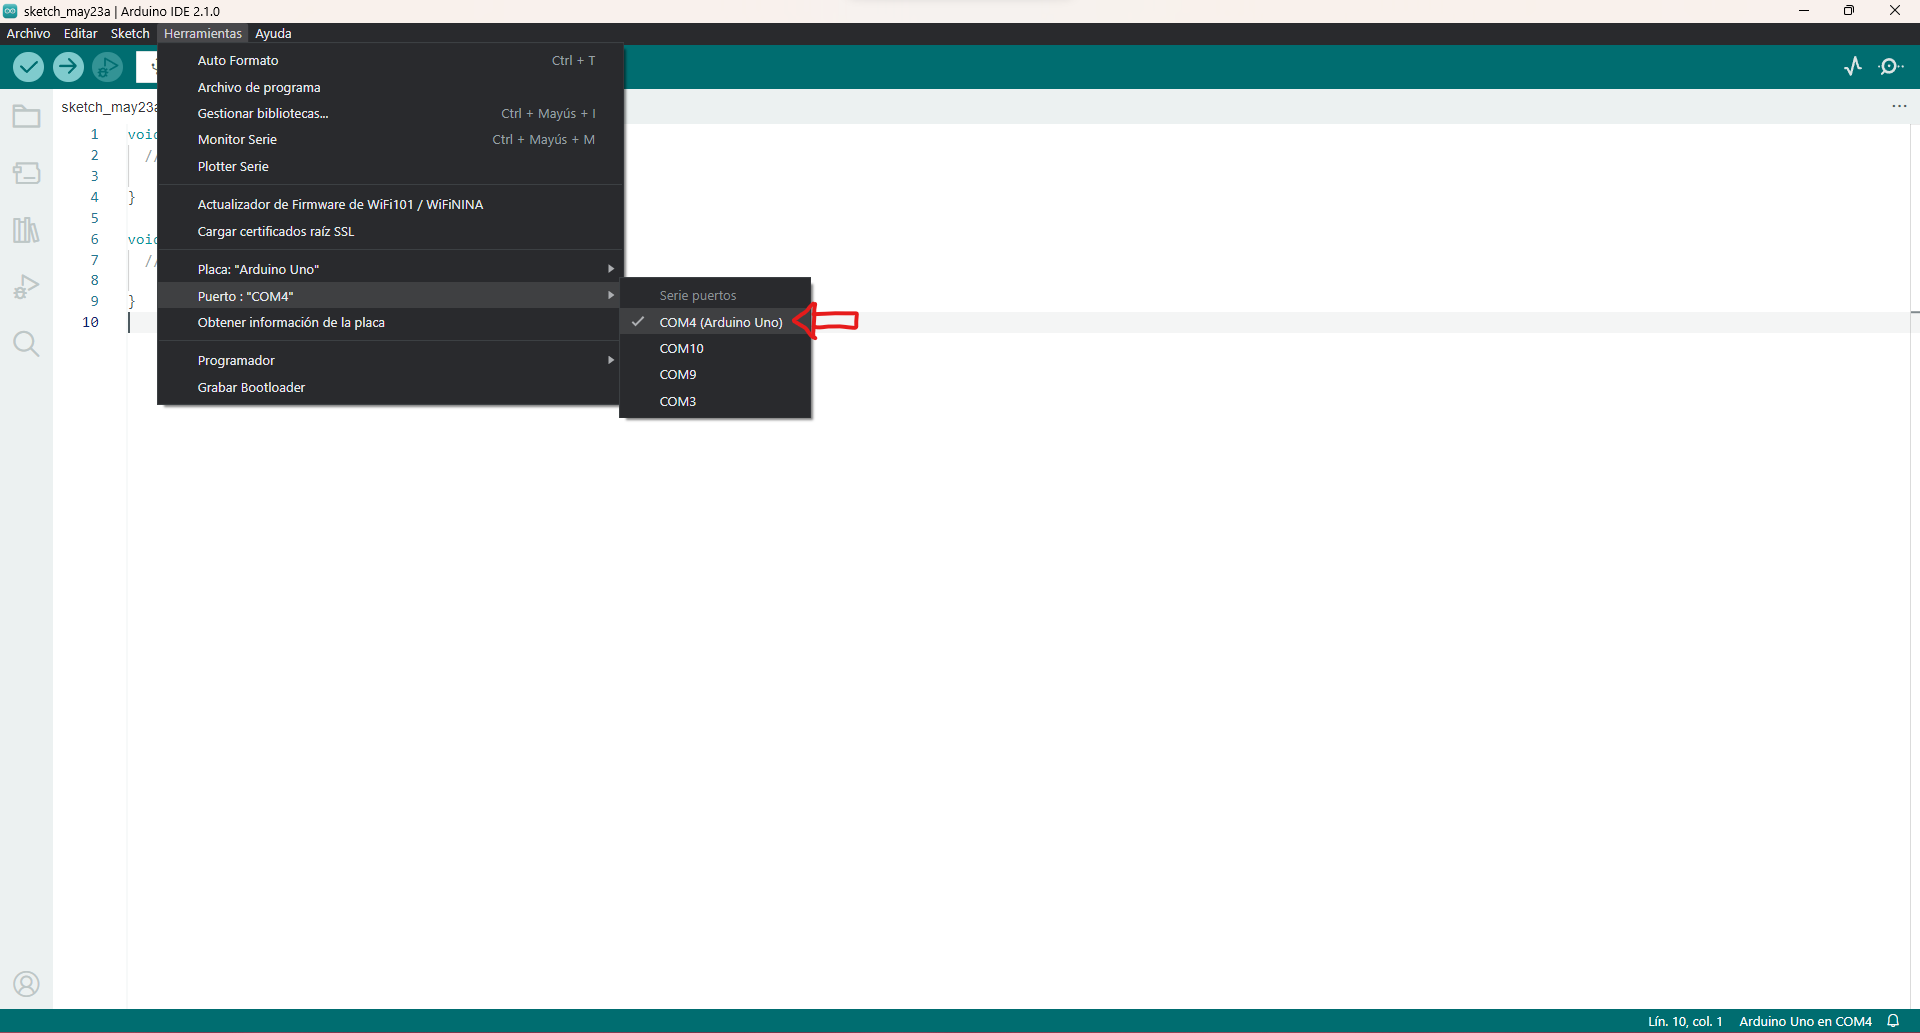This screenshot has width=1920, height=1033.
Task: Open the Sketchbook folder sidebar icon
Action: [x=26, y=117]
